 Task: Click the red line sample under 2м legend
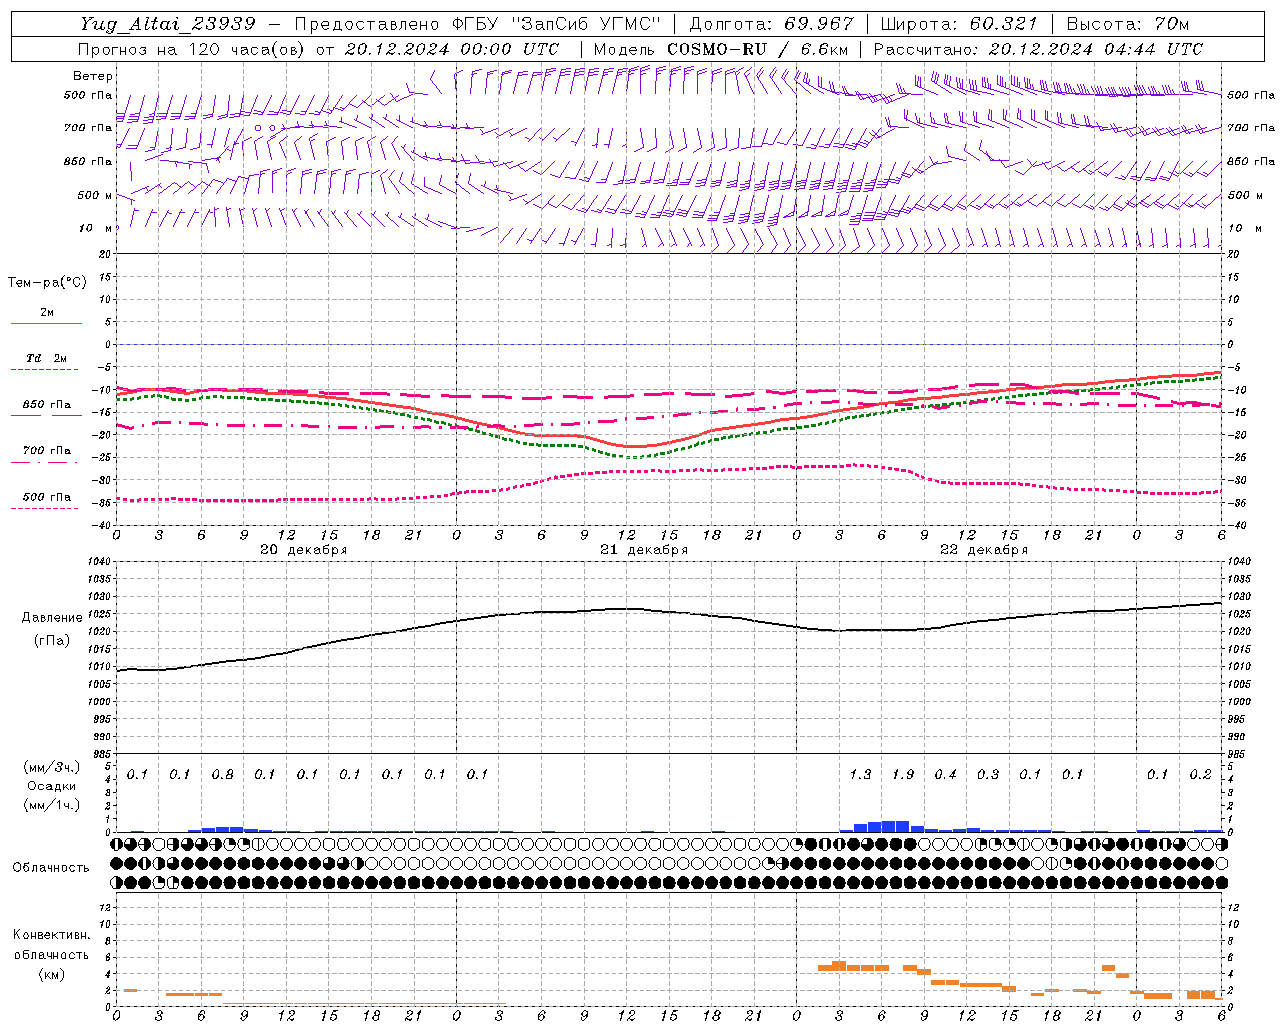click(46, 323)
